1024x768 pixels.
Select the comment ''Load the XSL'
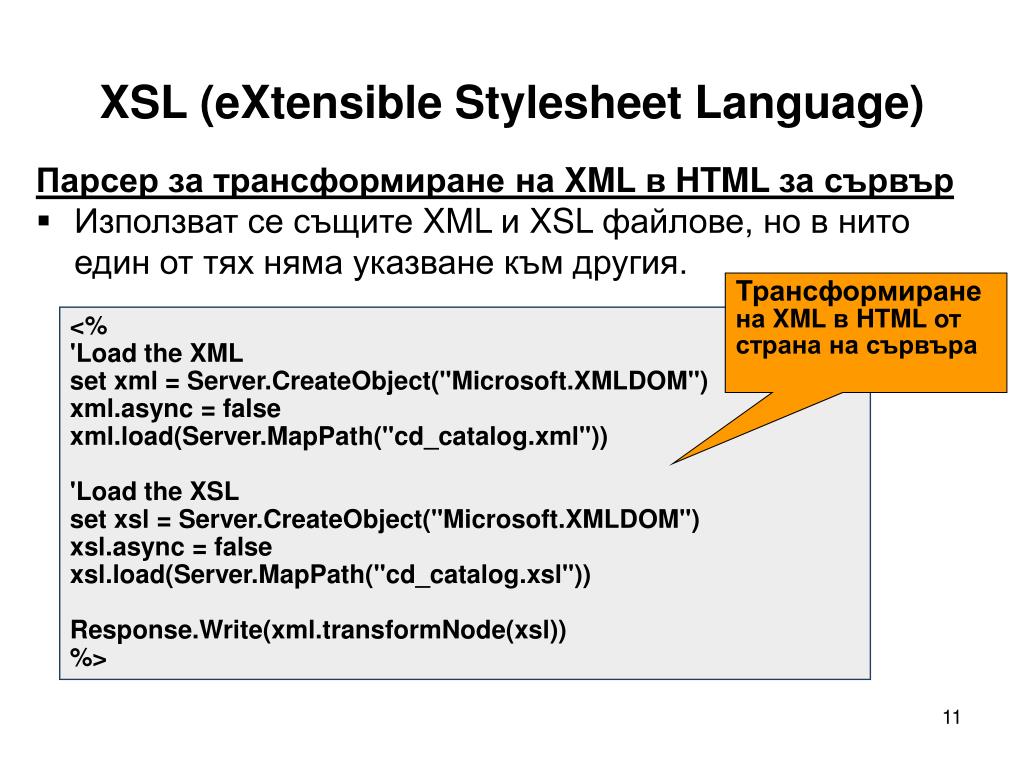point(154,491)
